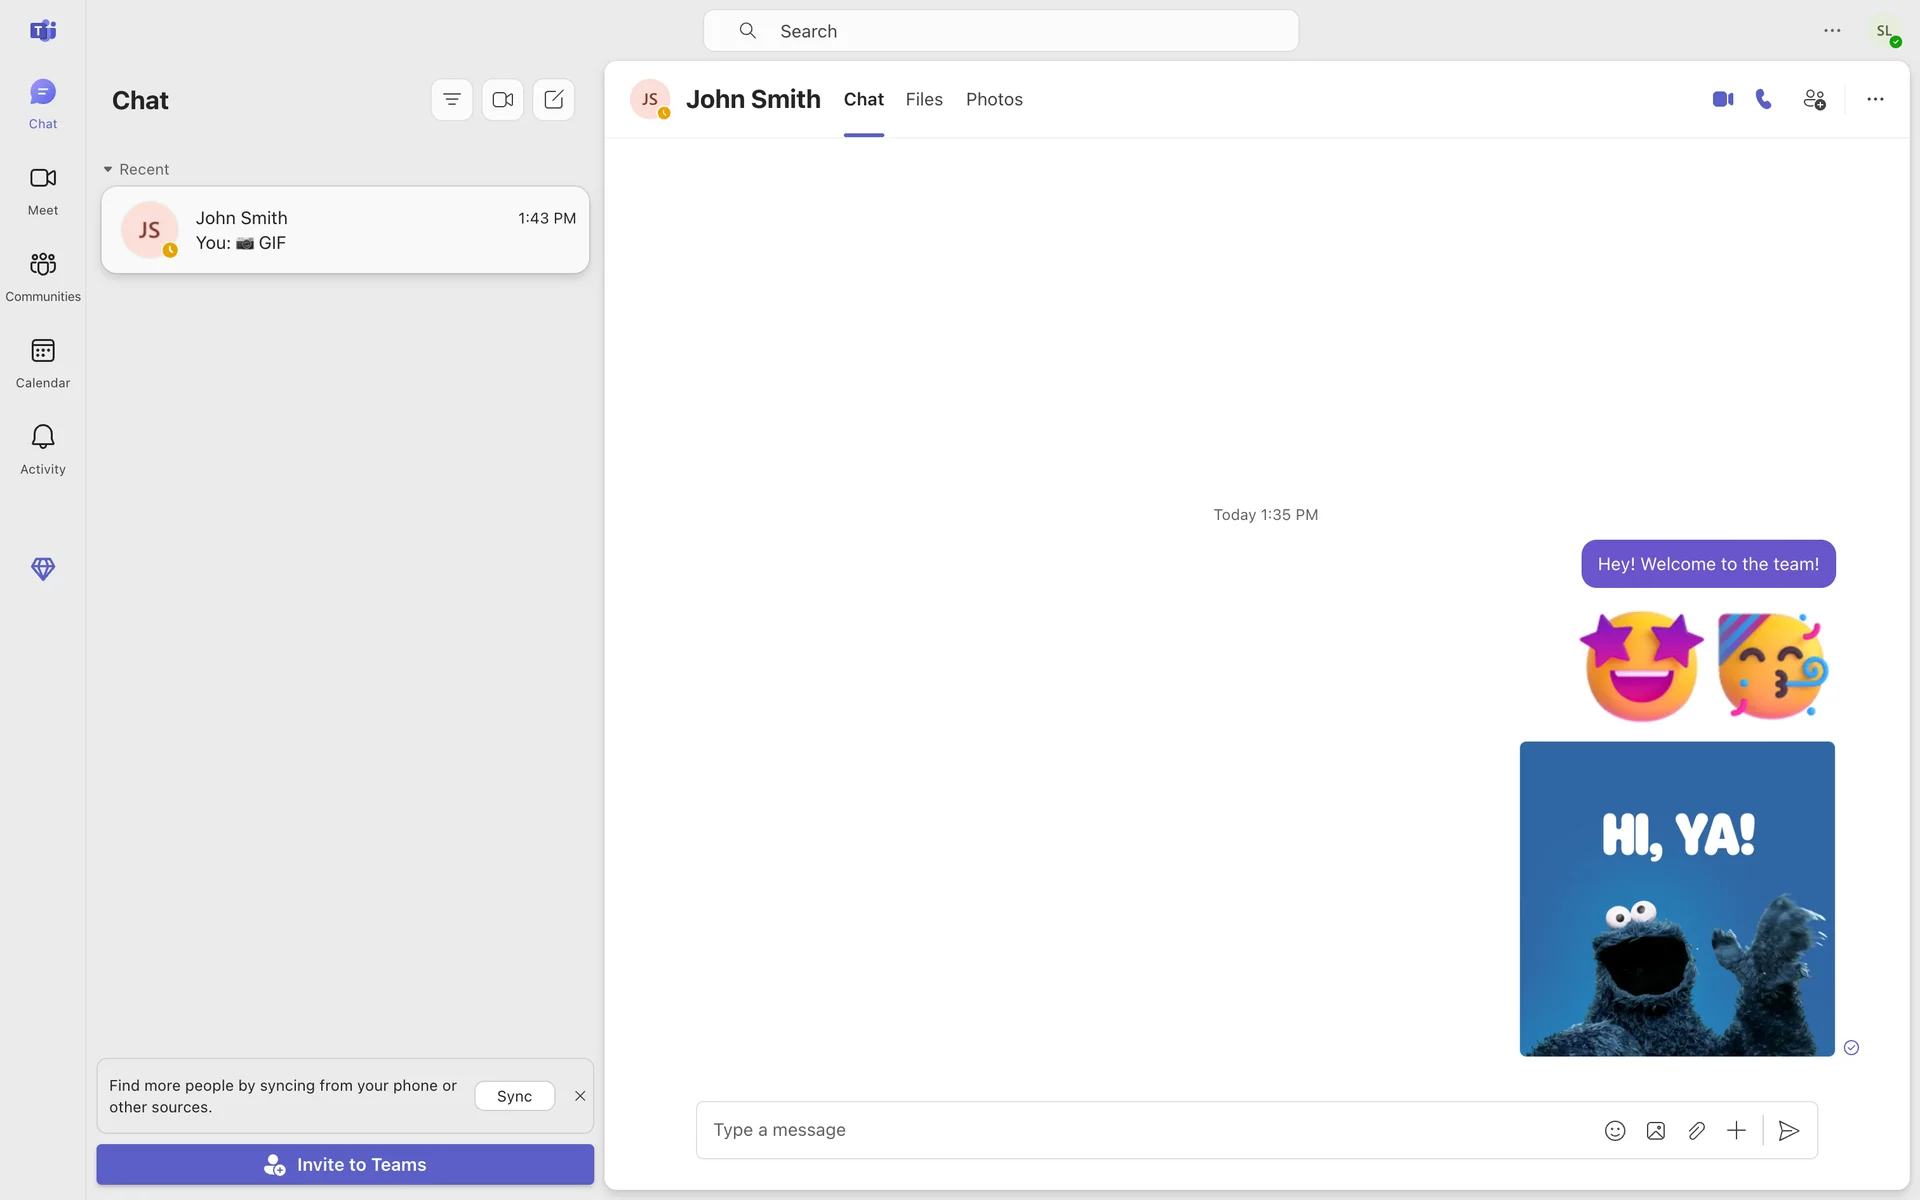Image resolution: width=1920 pixels, height=1200 pixels.
Task: Open more options in the chat header
Action: 1875,99
